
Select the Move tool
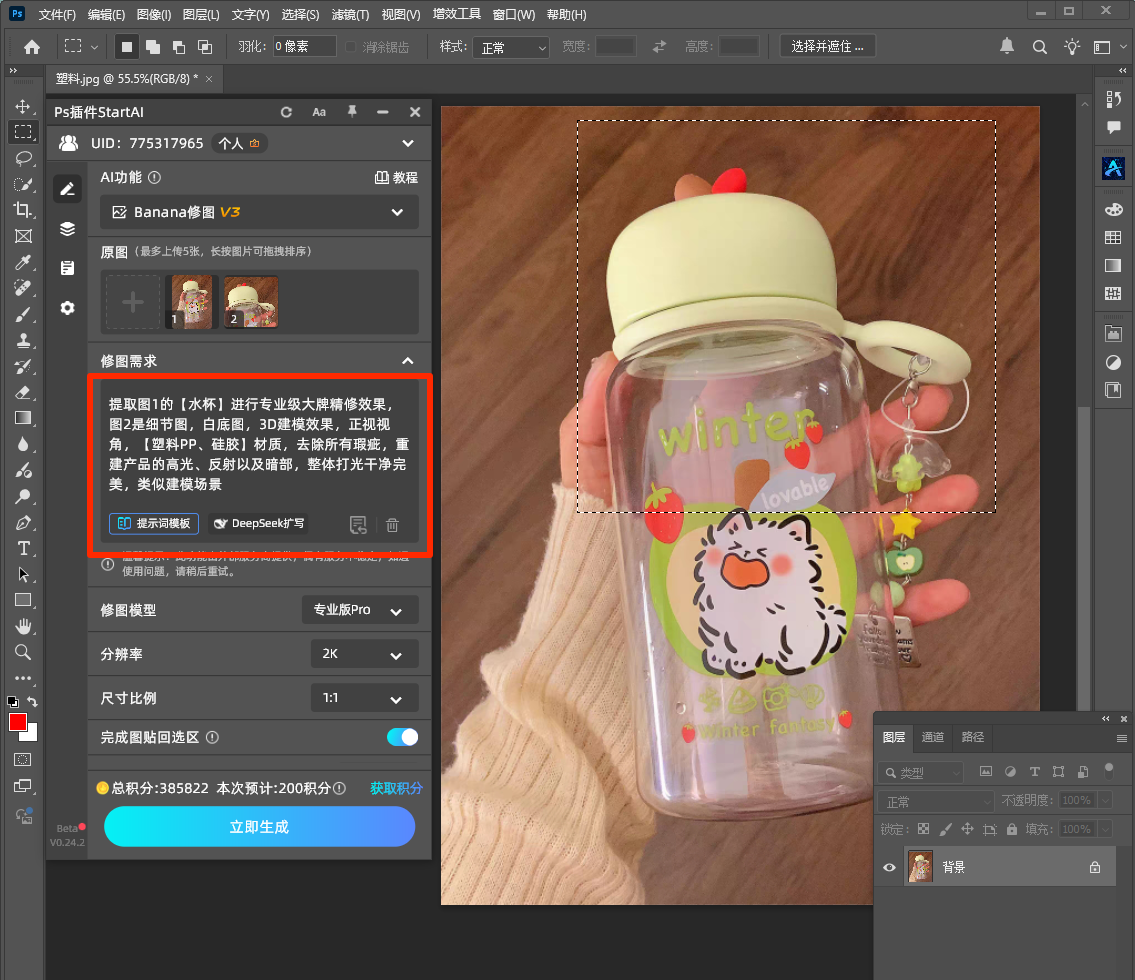tap(23, 106)
